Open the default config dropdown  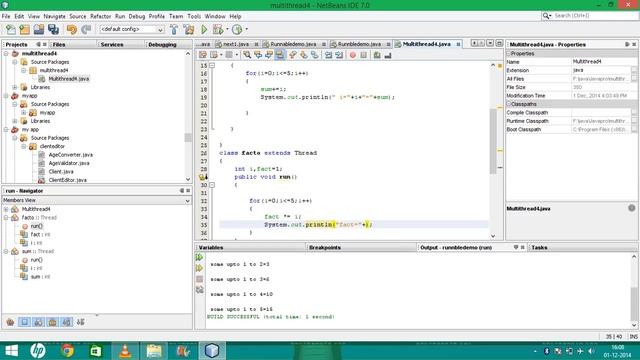tap(131, 29)
